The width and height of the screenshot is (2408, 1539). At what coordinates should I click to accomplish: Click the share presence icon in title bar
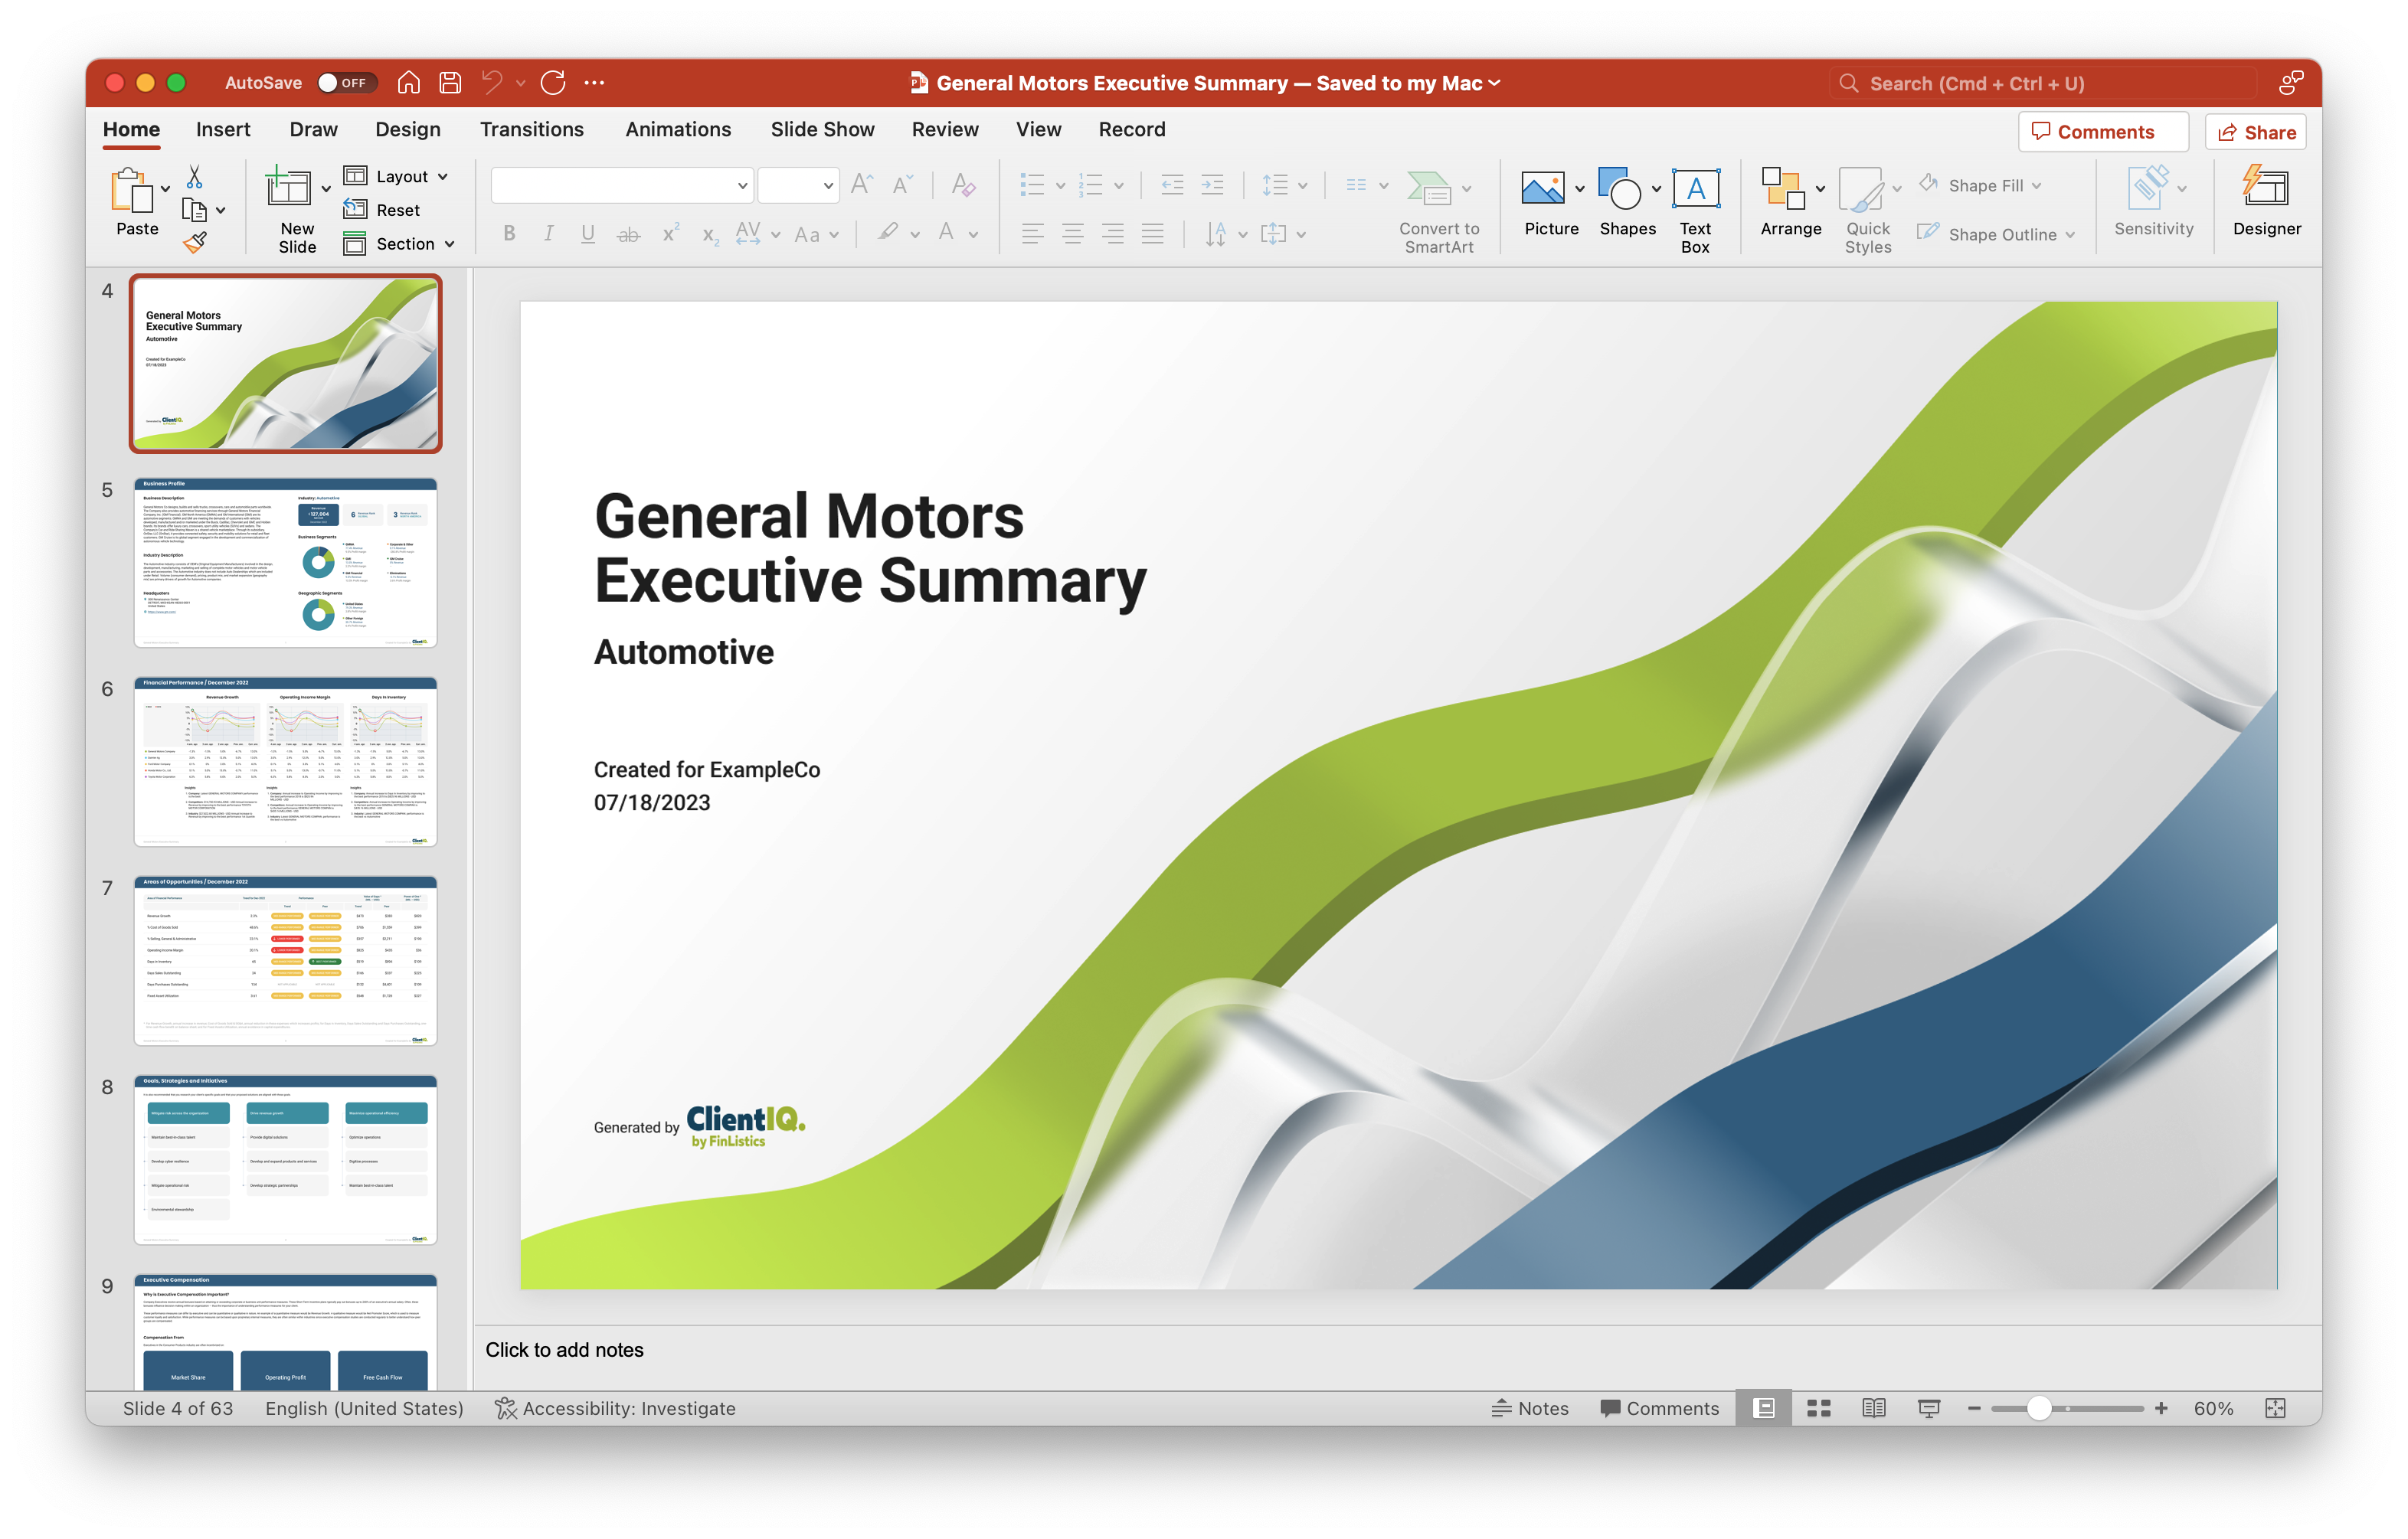(2291, 83)
